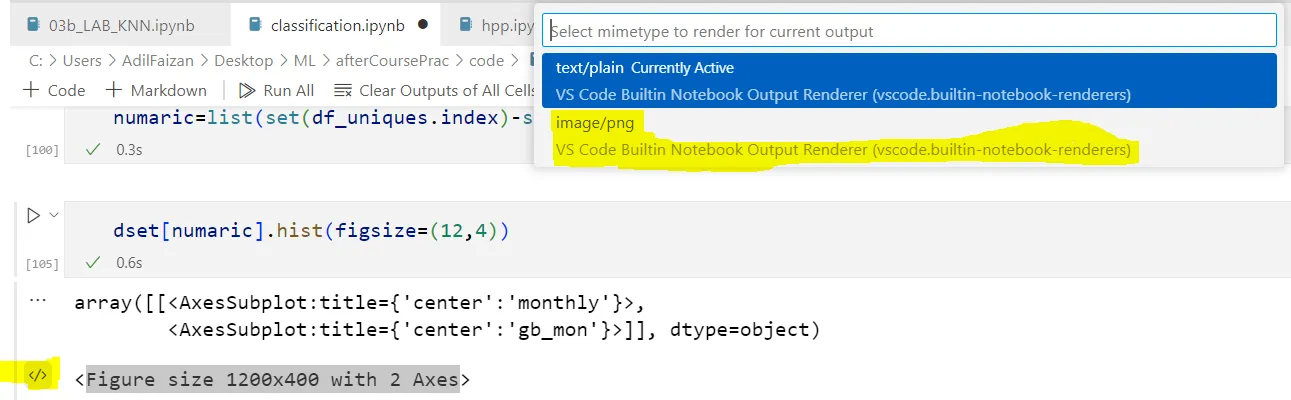The height and width of the screenshot is (400, 1291).
Task: Focus the mimetype search input box
Action: pyautogui.click(x=910, y=31)
